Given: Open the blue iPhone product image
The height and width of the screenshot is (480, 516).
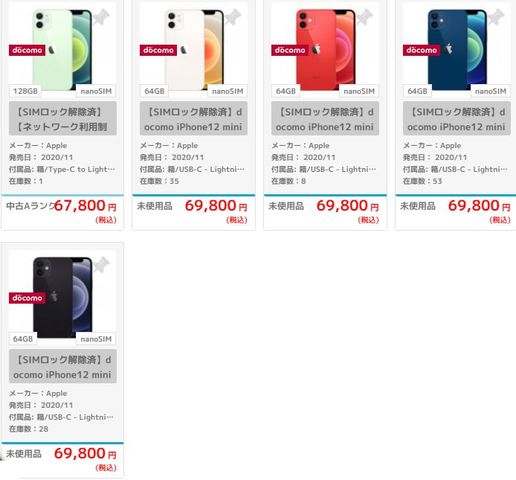Looking at the screenshot, I should click(457, 50).
